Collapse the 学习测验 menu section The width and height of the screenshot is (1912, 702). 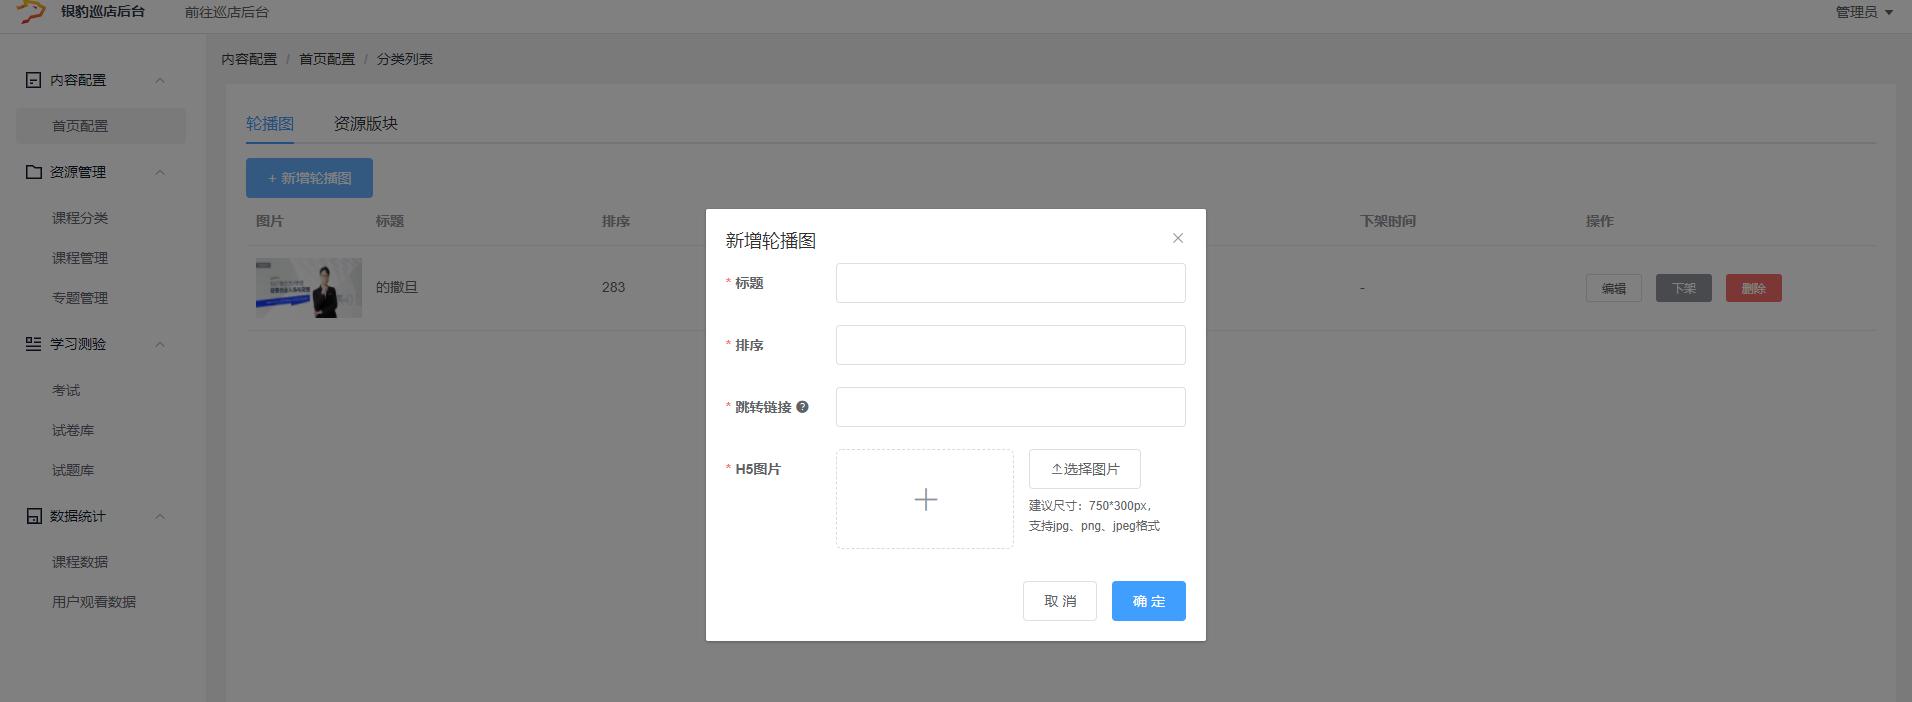click(x=160, y=344)
